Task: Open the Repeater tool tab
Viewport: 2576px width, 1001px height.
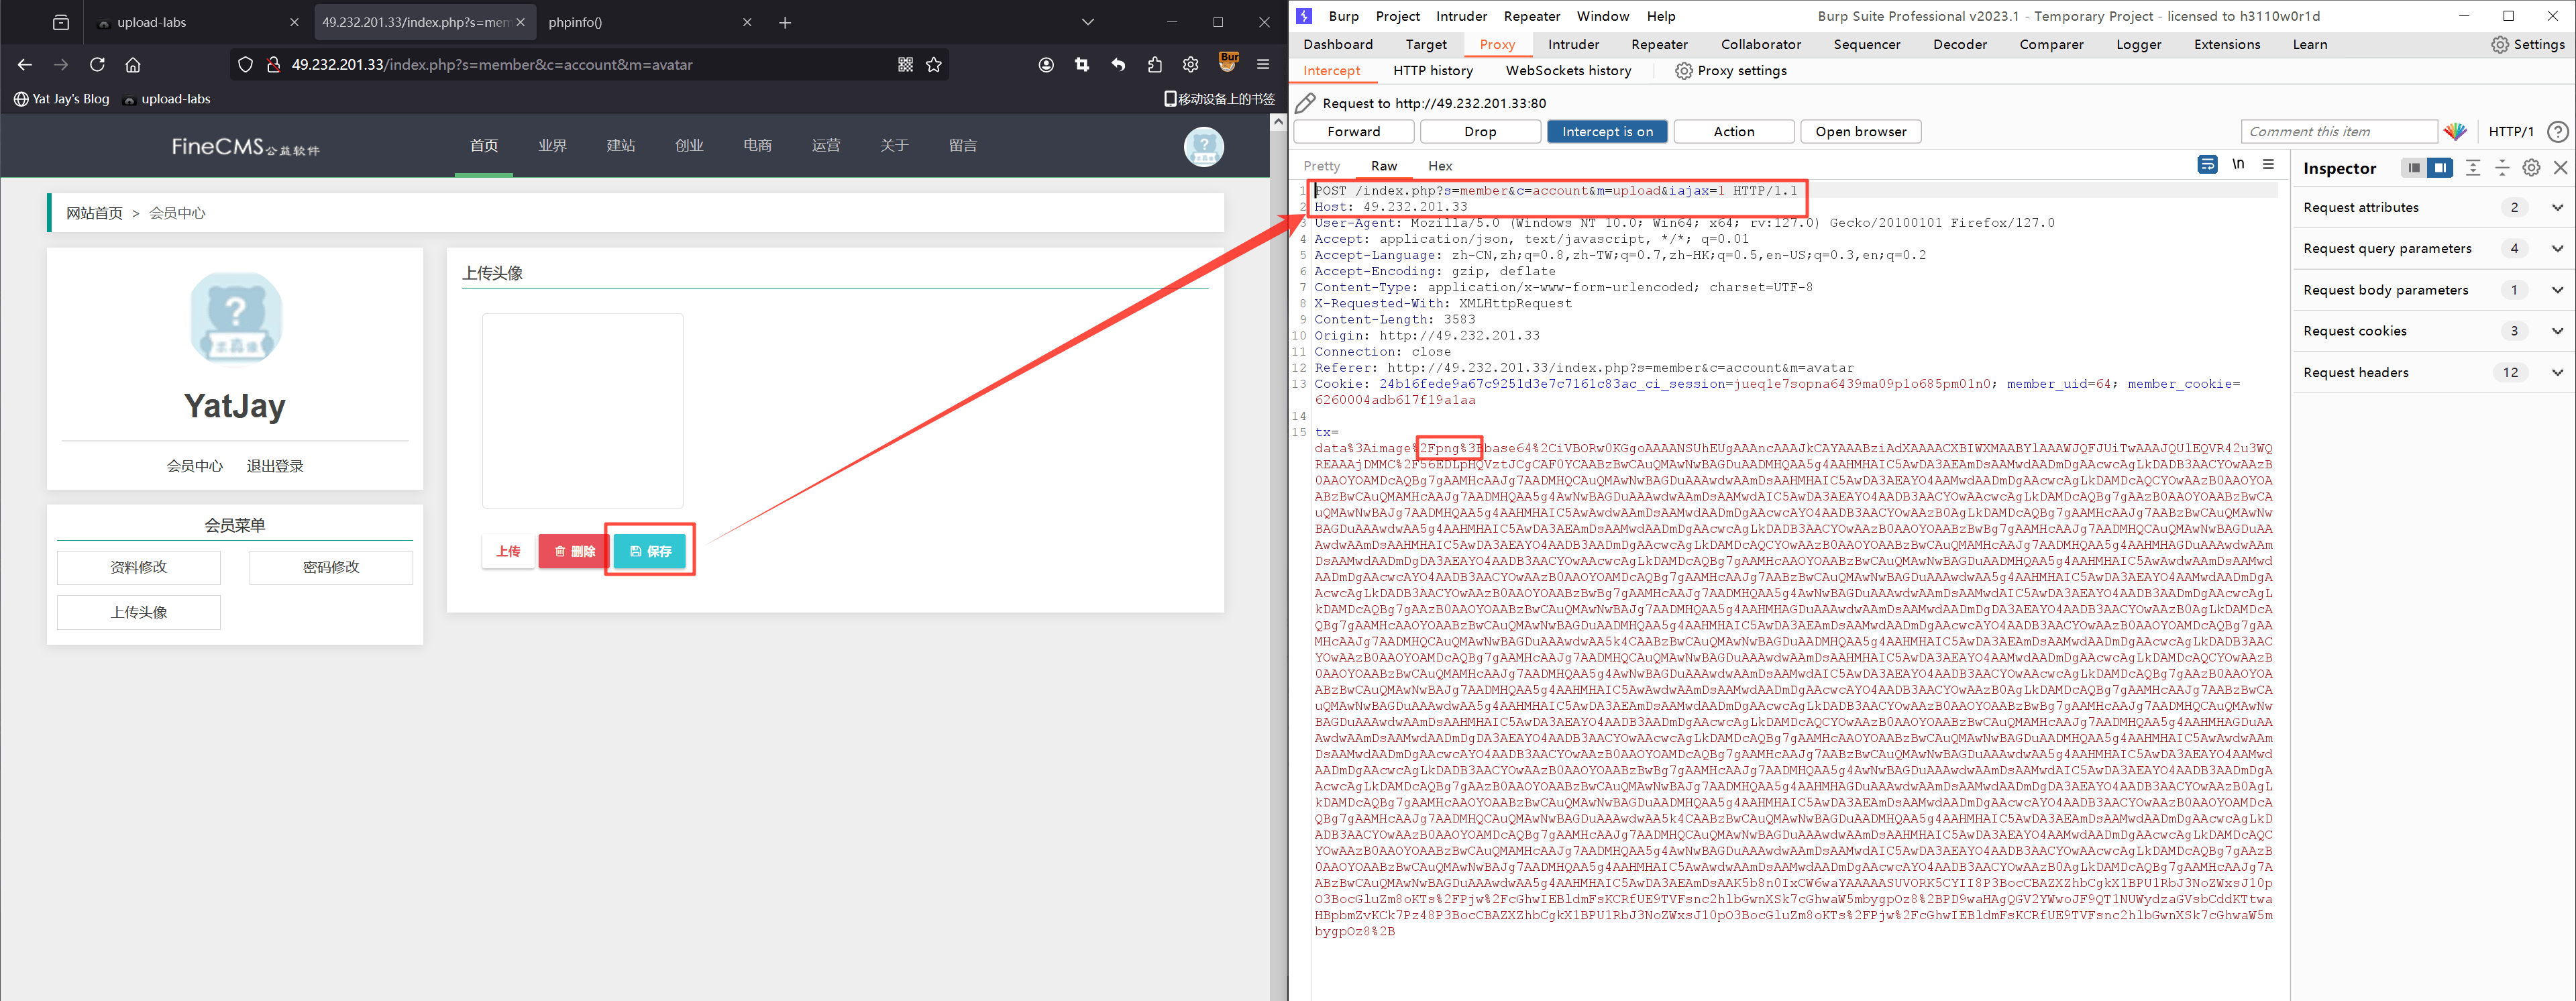Action: tap(1659, 44)
